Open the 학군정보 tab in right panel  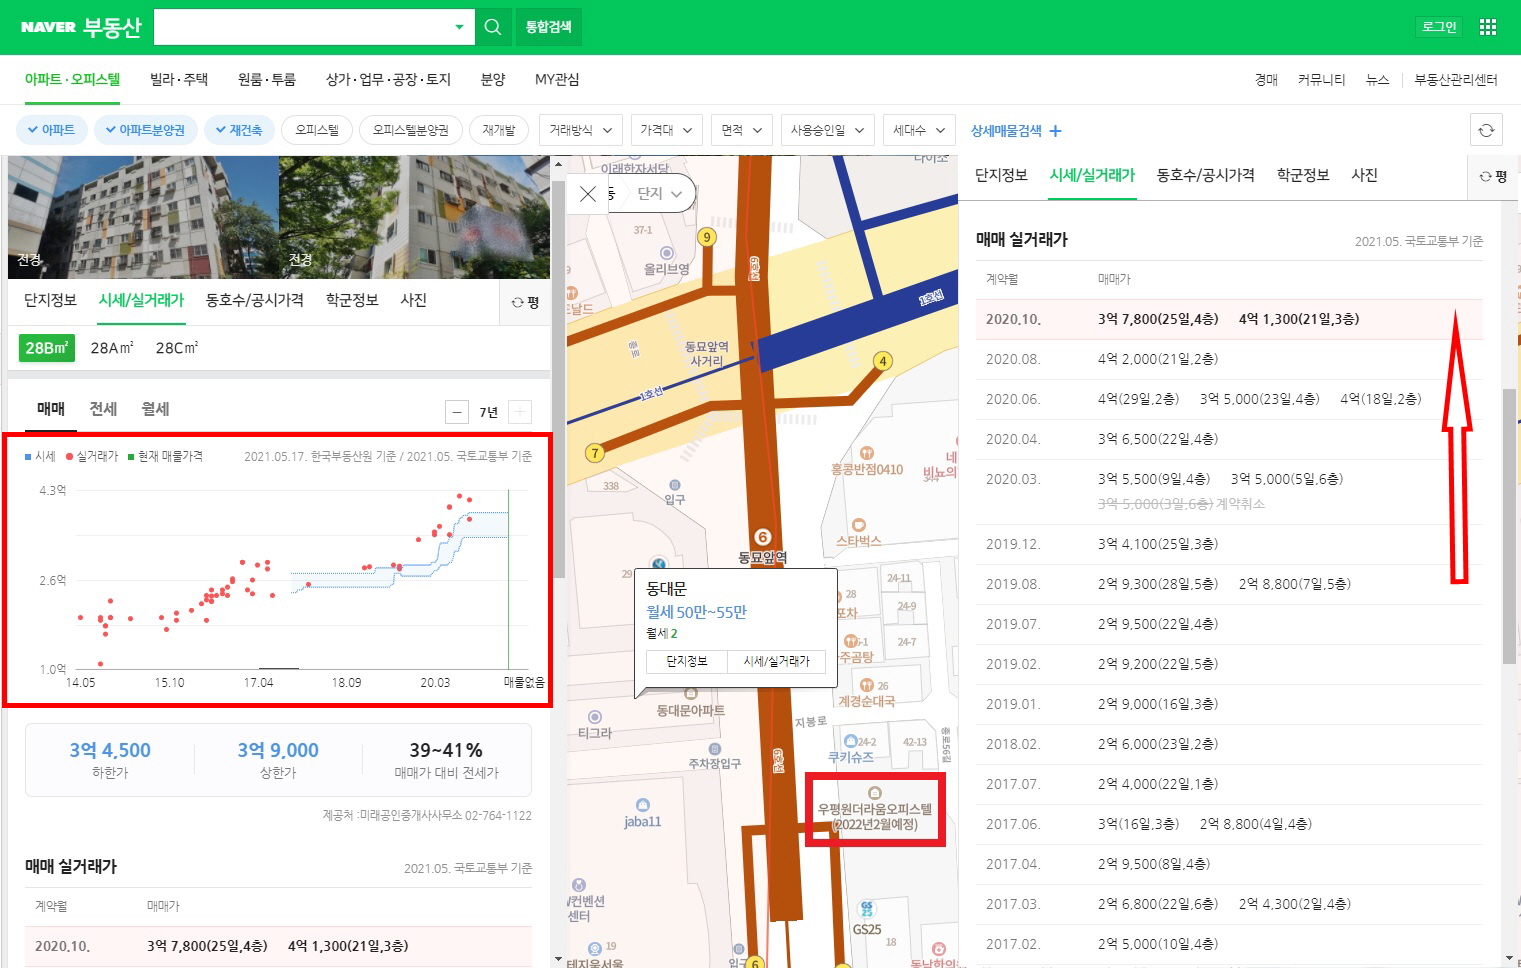tap(1302, 175)
